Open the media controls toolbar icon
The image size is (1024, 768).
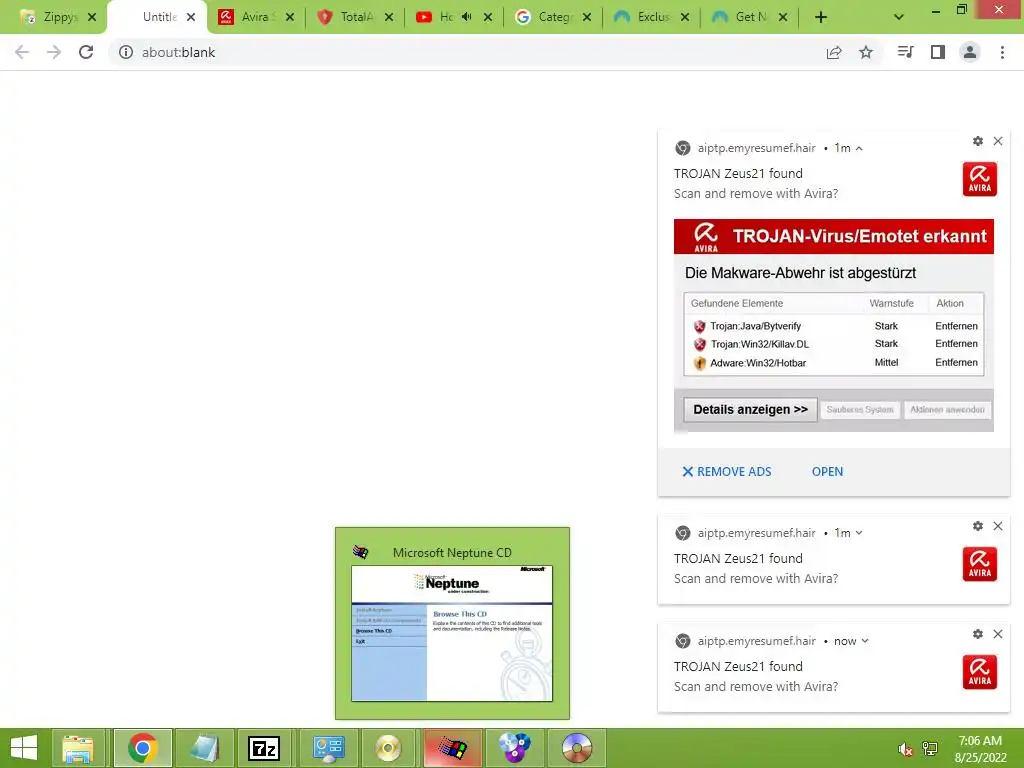[905, 52]
